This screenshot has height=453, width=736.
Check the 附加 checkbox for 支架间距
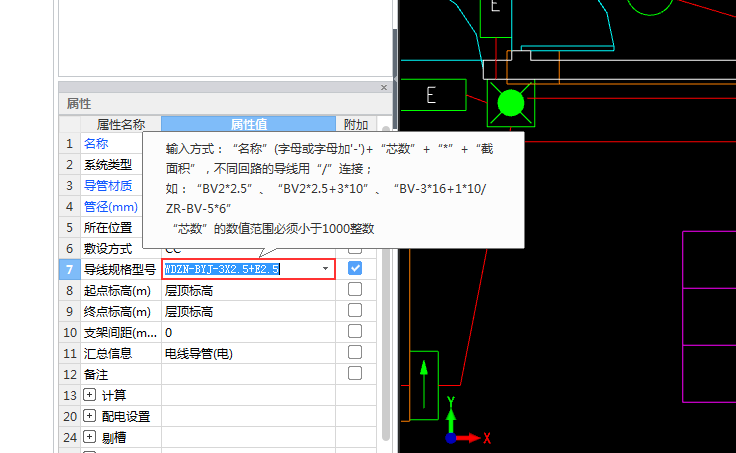pyautogui.click(x=355, y=331)
